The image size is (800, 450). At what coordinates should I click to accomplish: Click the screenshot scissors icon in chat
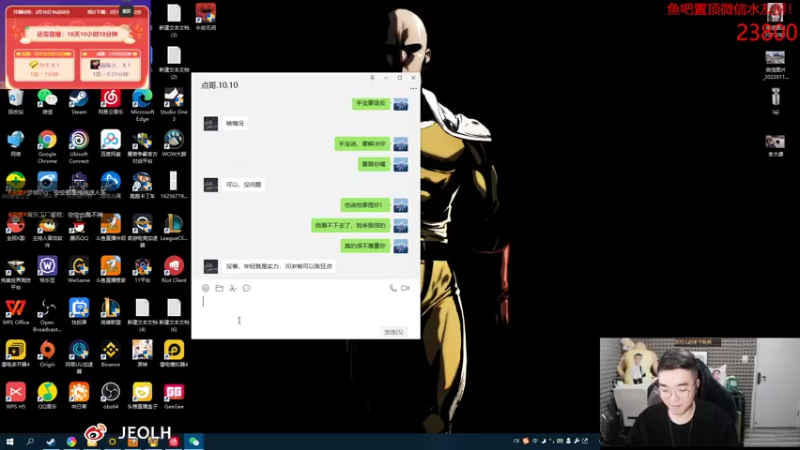click(x=233, y=288)
